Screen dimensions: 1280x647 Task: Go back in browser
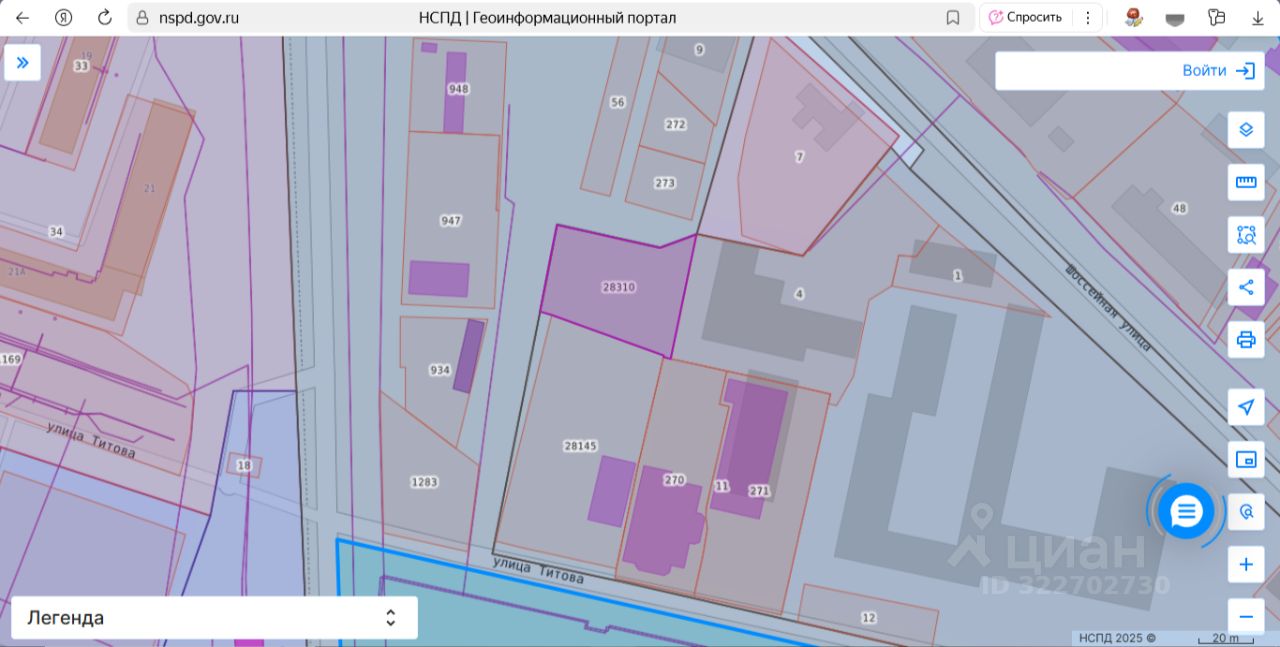22,17
